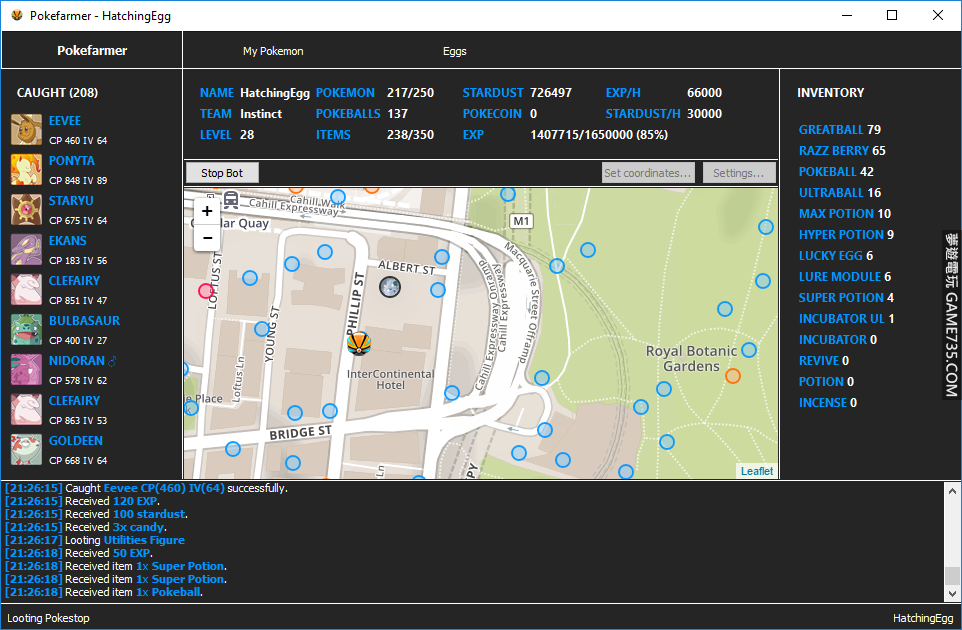Open the Settings... button
The width and height of the screenshot is (962, 630).
739,173
